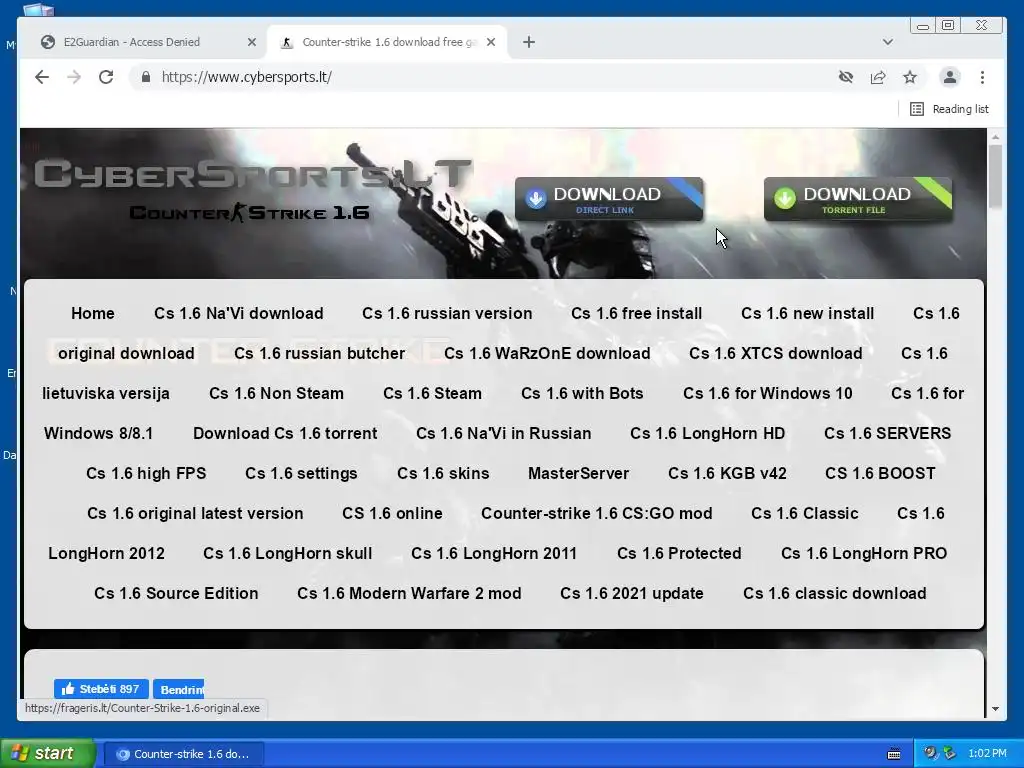
Task: Open a new browser tab
Action: pyautogui.click(x=529, y=42)
